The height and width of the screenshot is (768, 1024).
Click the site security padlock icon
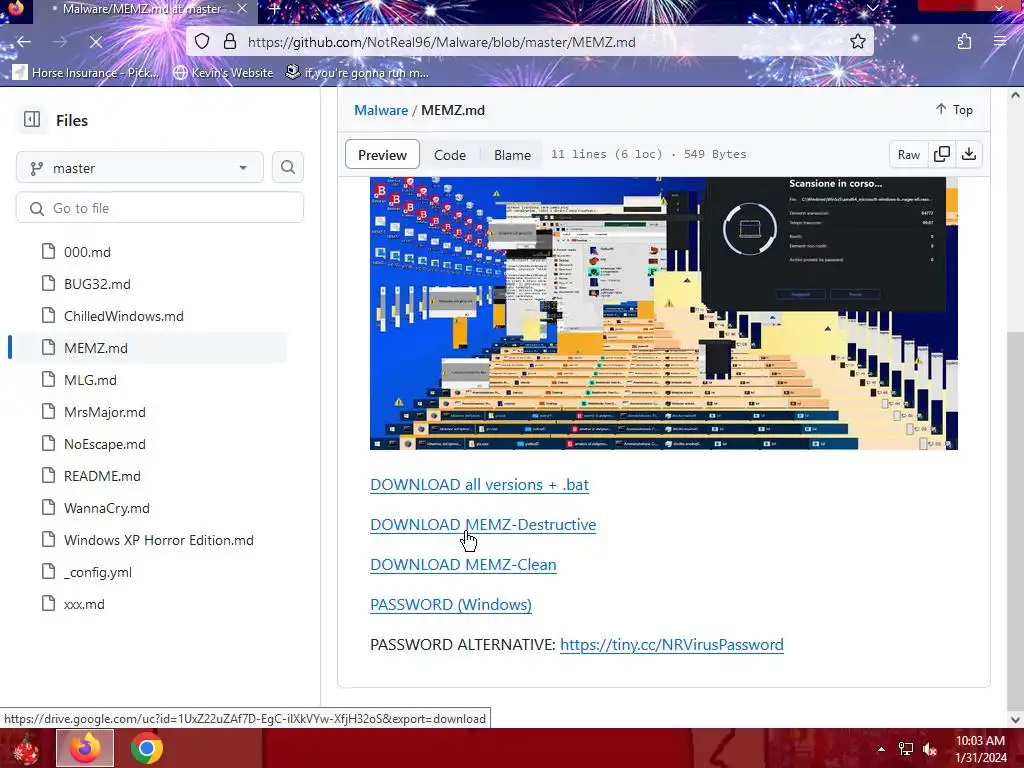click(230, 42)
